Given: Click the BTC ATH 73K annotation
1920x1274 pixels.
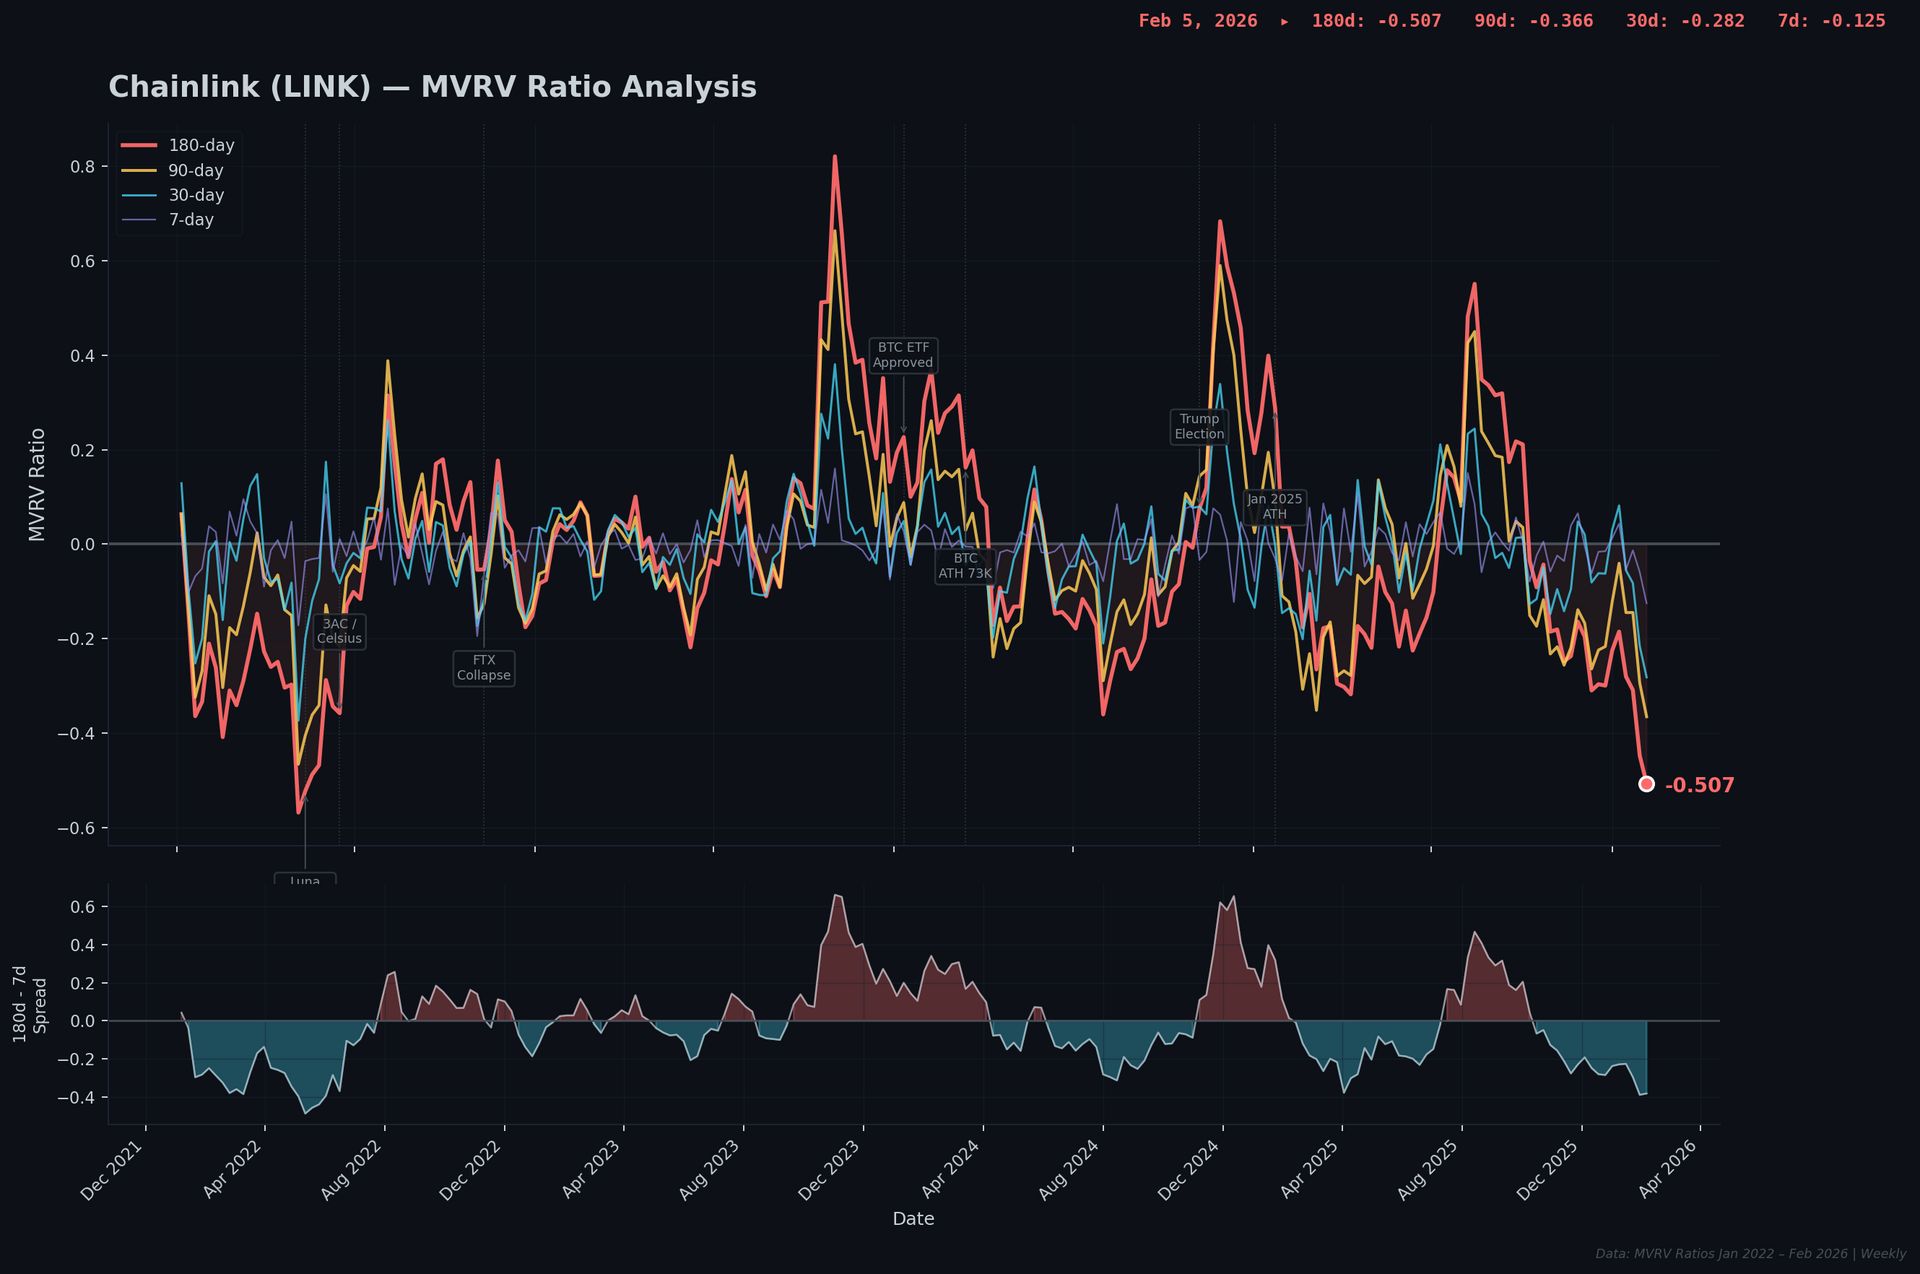Looking at the screenshot, I should (965, 566).
